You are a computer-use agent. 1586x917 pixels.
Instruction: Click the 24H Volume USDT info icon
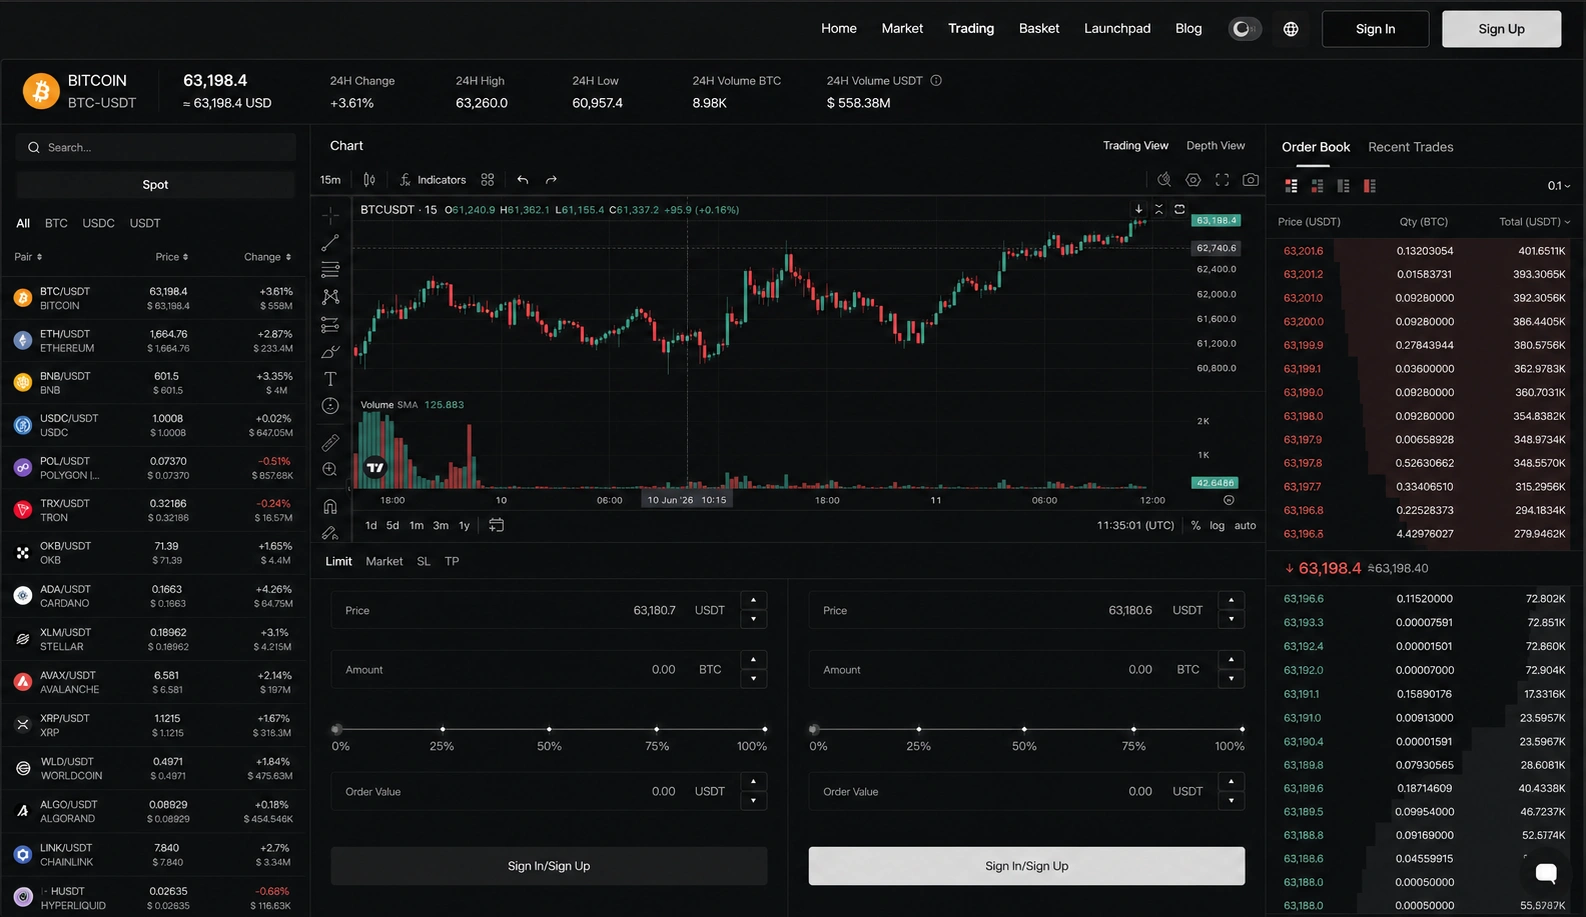936,81
